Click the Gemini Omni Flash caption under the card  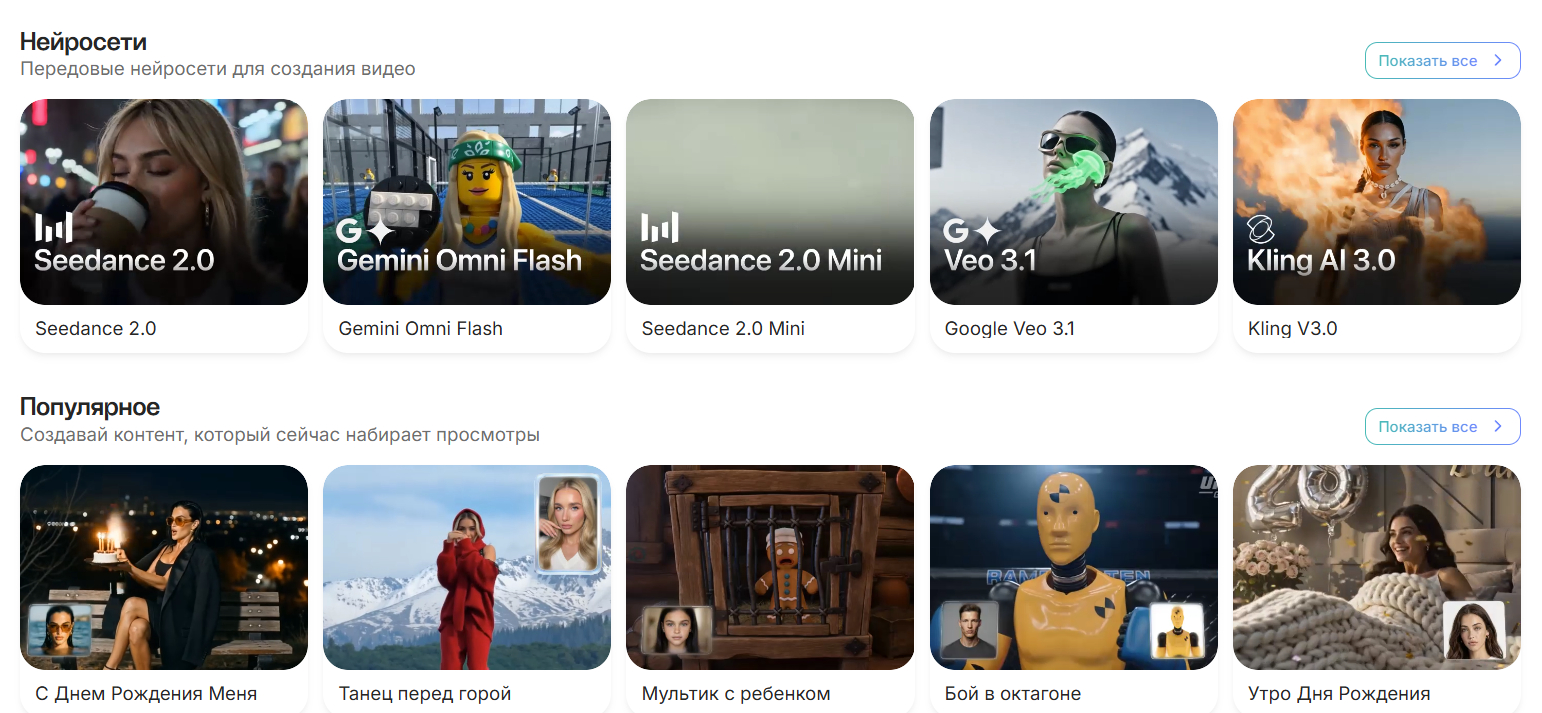421,328
